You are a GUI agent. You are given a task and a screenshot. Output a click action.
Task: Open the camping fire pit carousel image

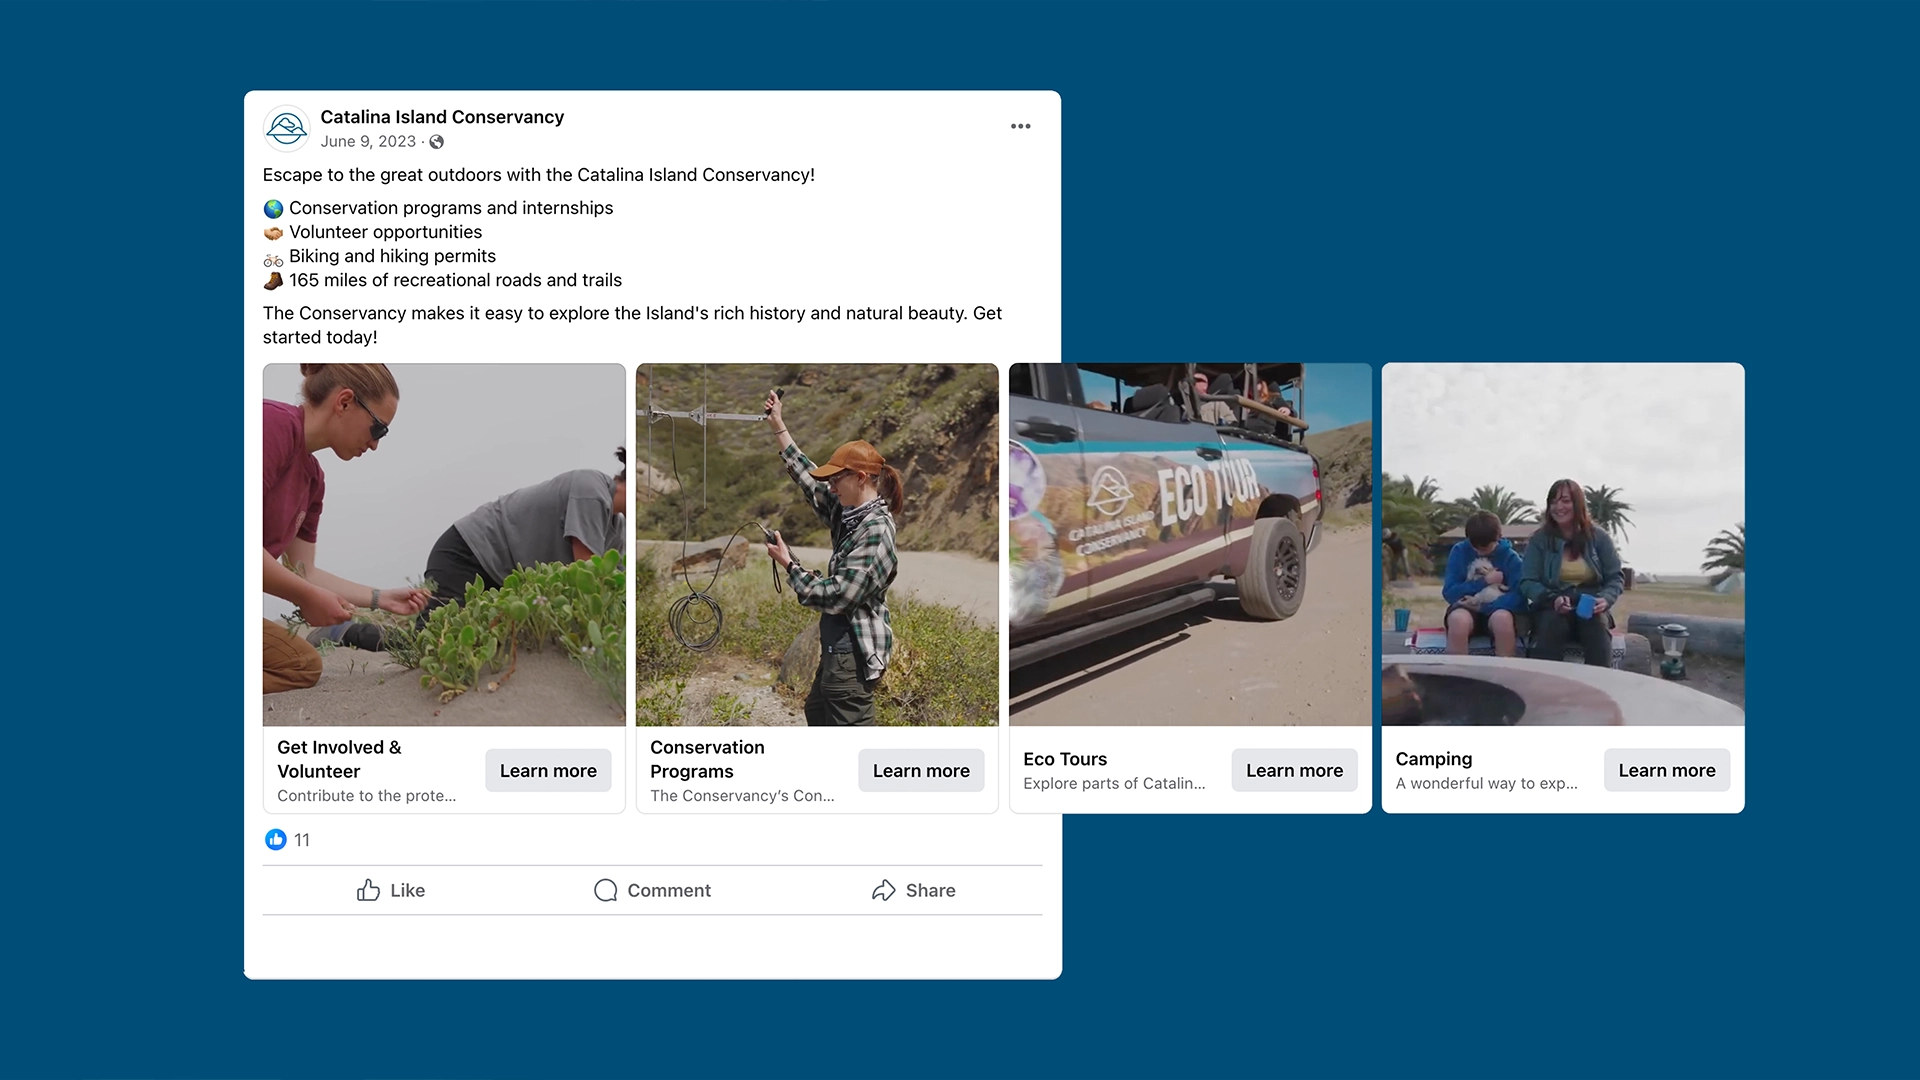click(1563, 544)
